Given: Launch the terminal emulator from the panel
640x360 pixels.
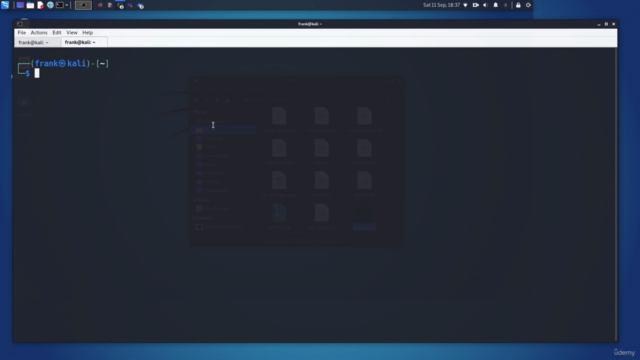Looking at the screenshot, I should click(60, 5).
